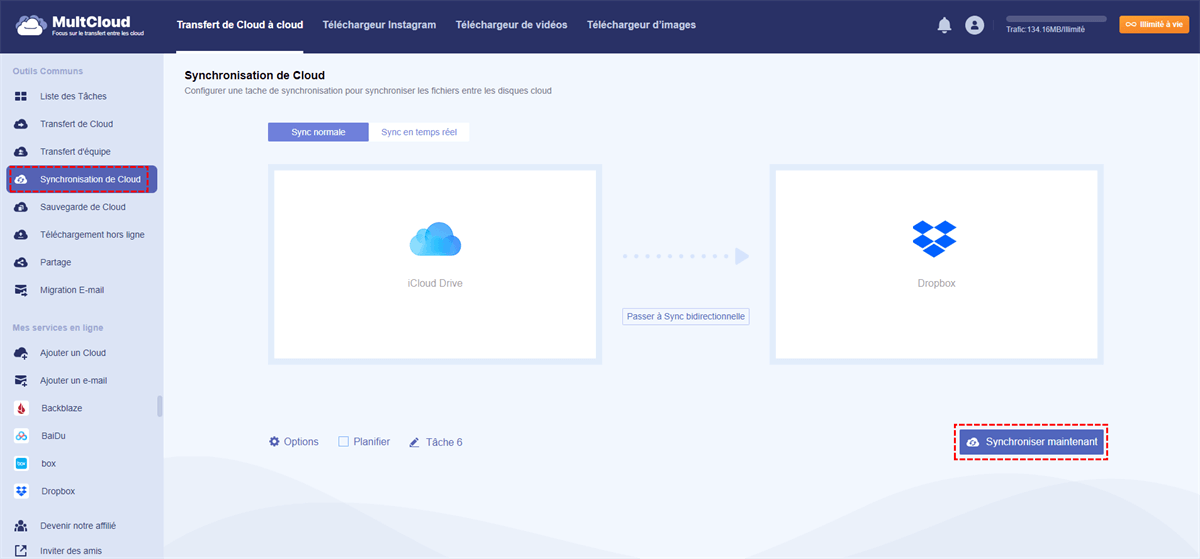
Task: Open Transfert d'équipe in sidebar
Action: [x=75, y=152]
